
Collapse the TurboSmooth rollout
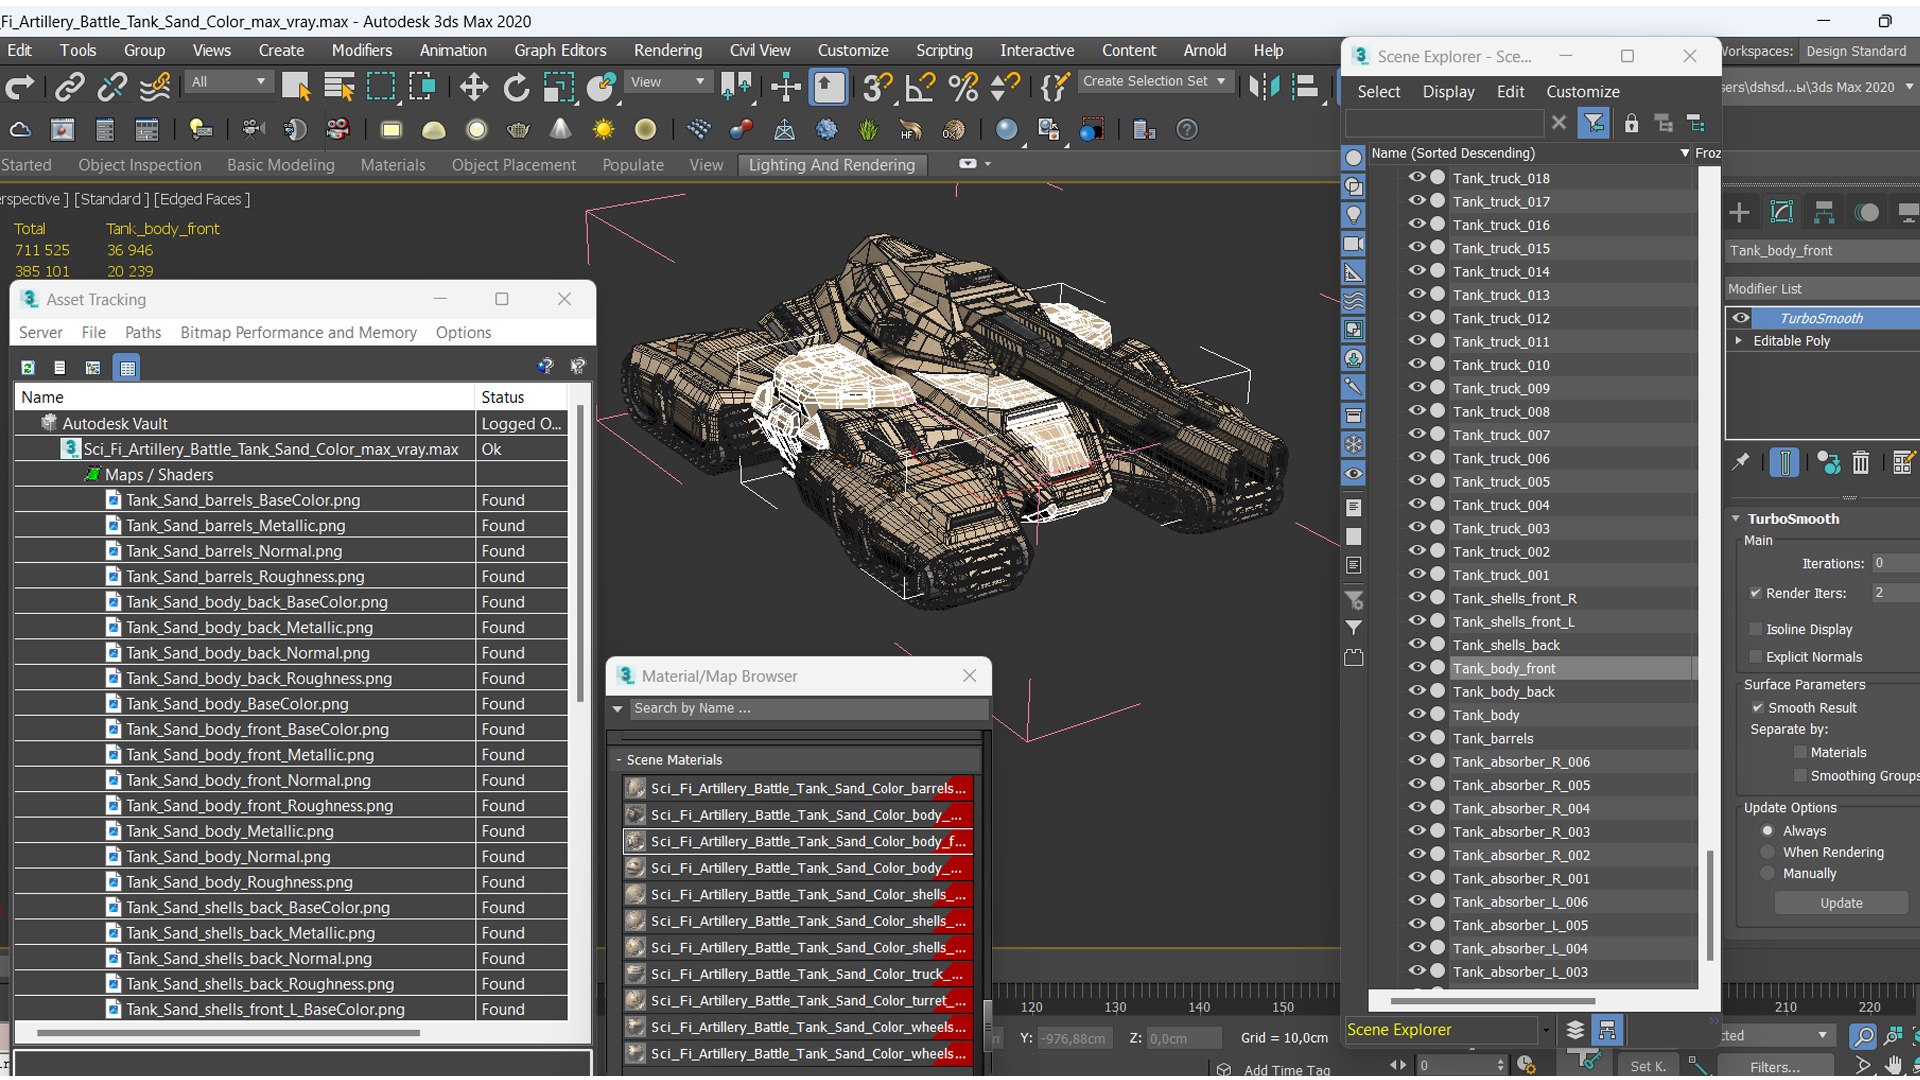(1736, 518)
